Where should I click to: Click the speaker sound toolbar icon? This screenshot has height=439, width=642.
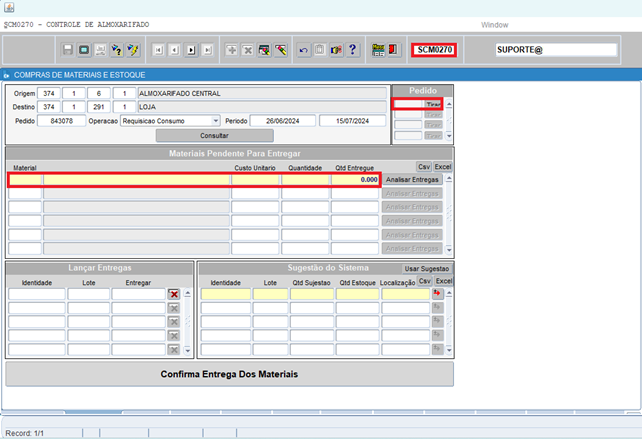336,50
